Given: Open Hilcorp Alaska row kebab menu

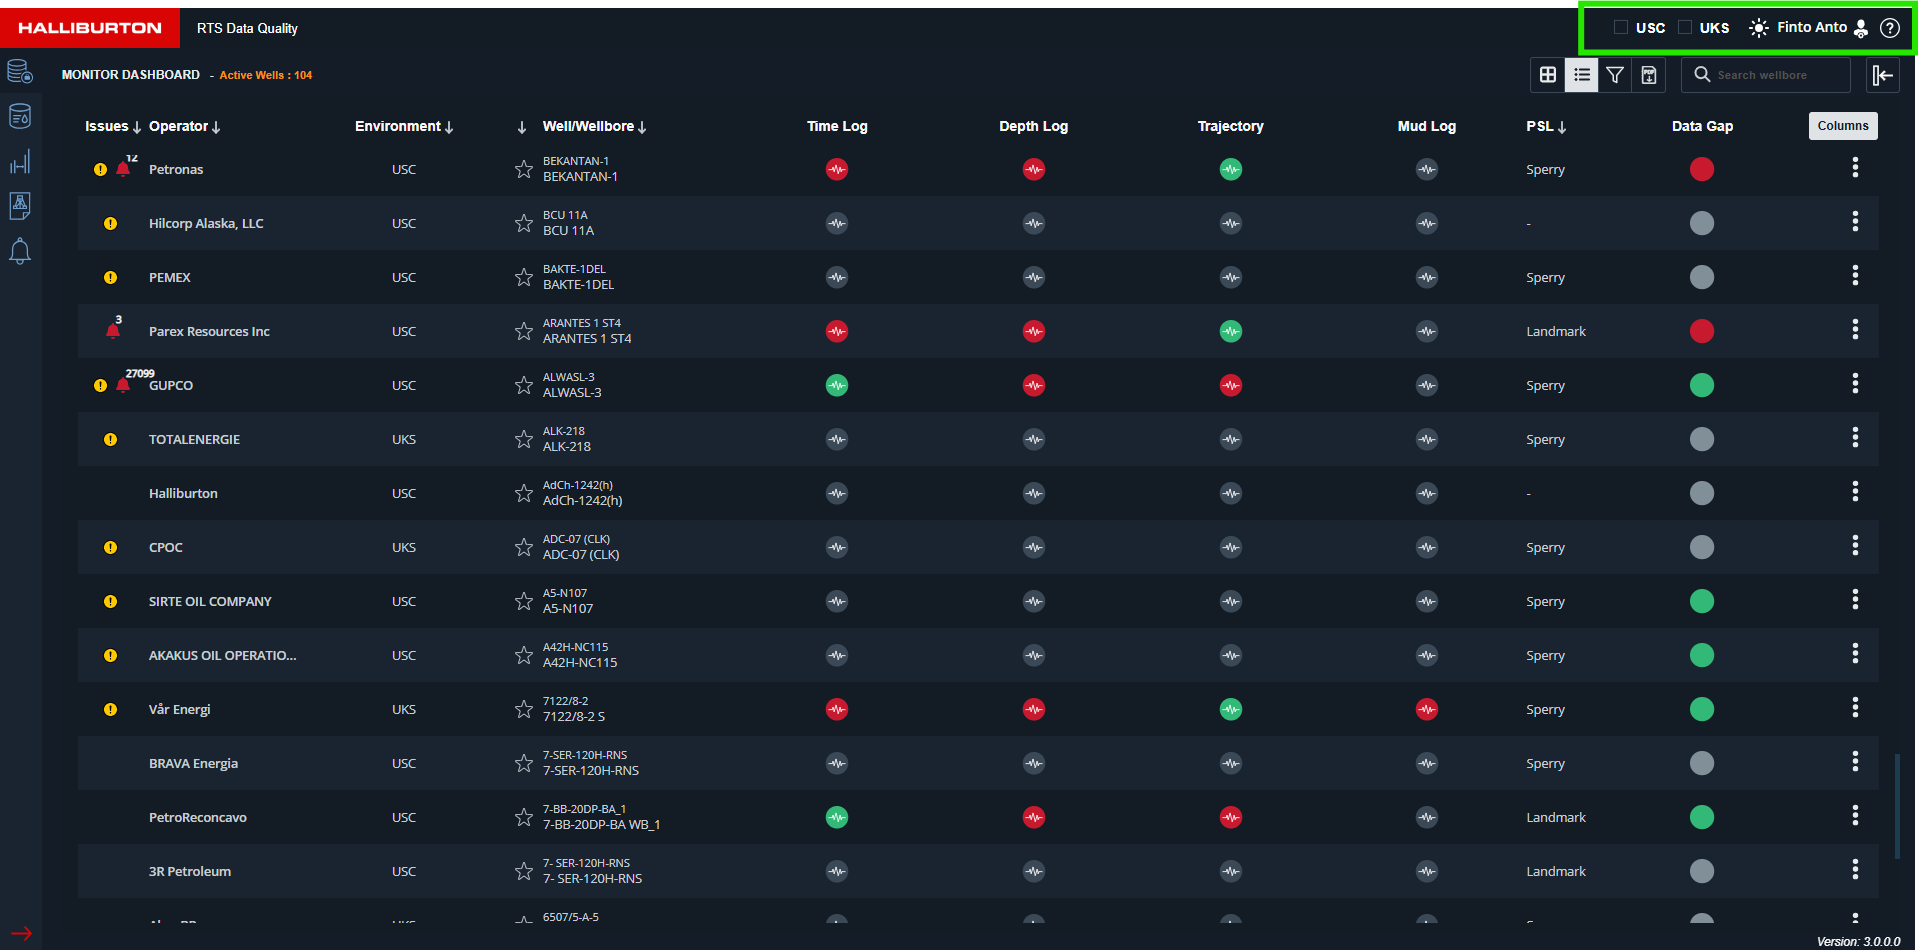Looking at the screenshot, I should pyautogui.click(x=1855, y=222).
